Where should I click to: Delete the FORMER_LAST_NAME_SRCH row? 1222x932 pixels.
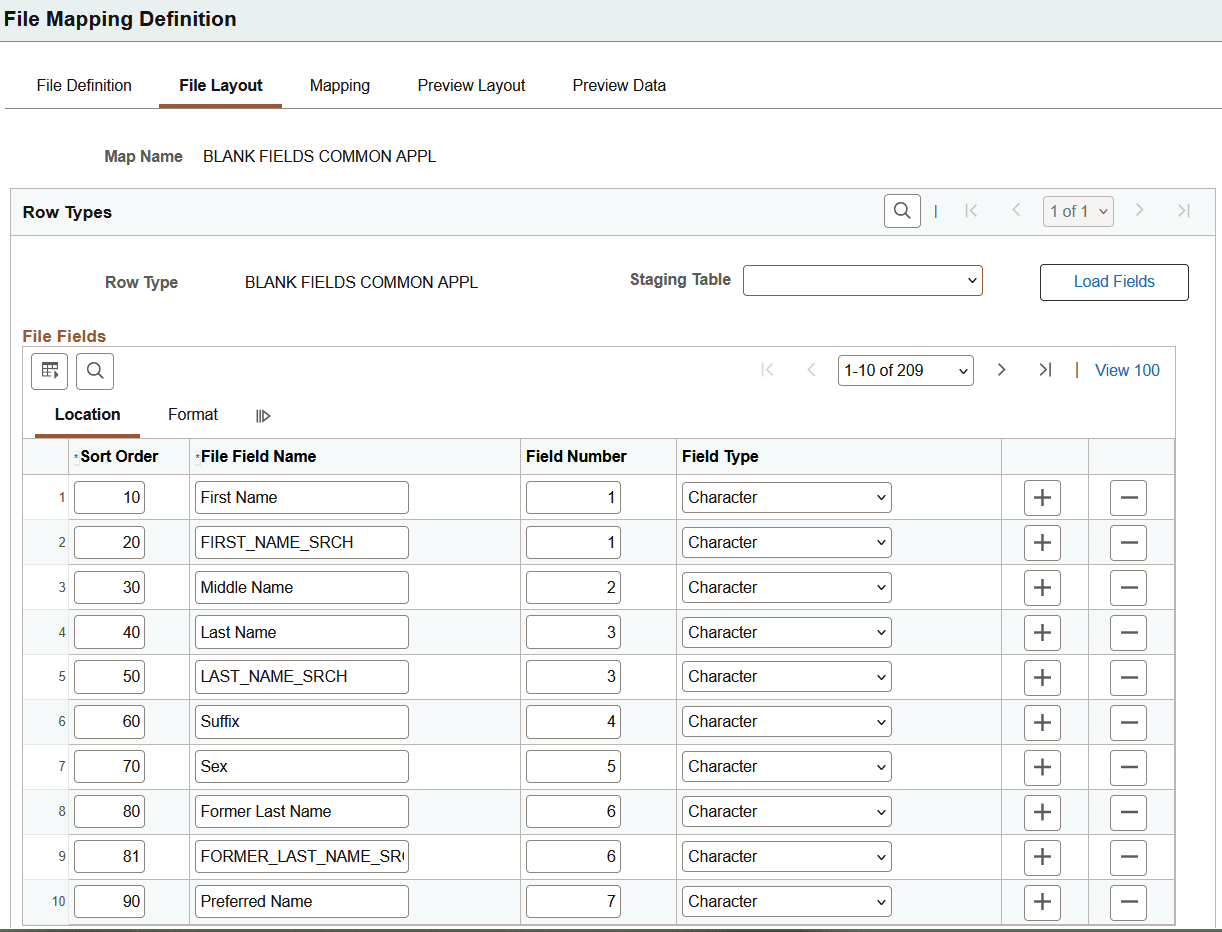pyautogui.click(x=1128, y=857)
